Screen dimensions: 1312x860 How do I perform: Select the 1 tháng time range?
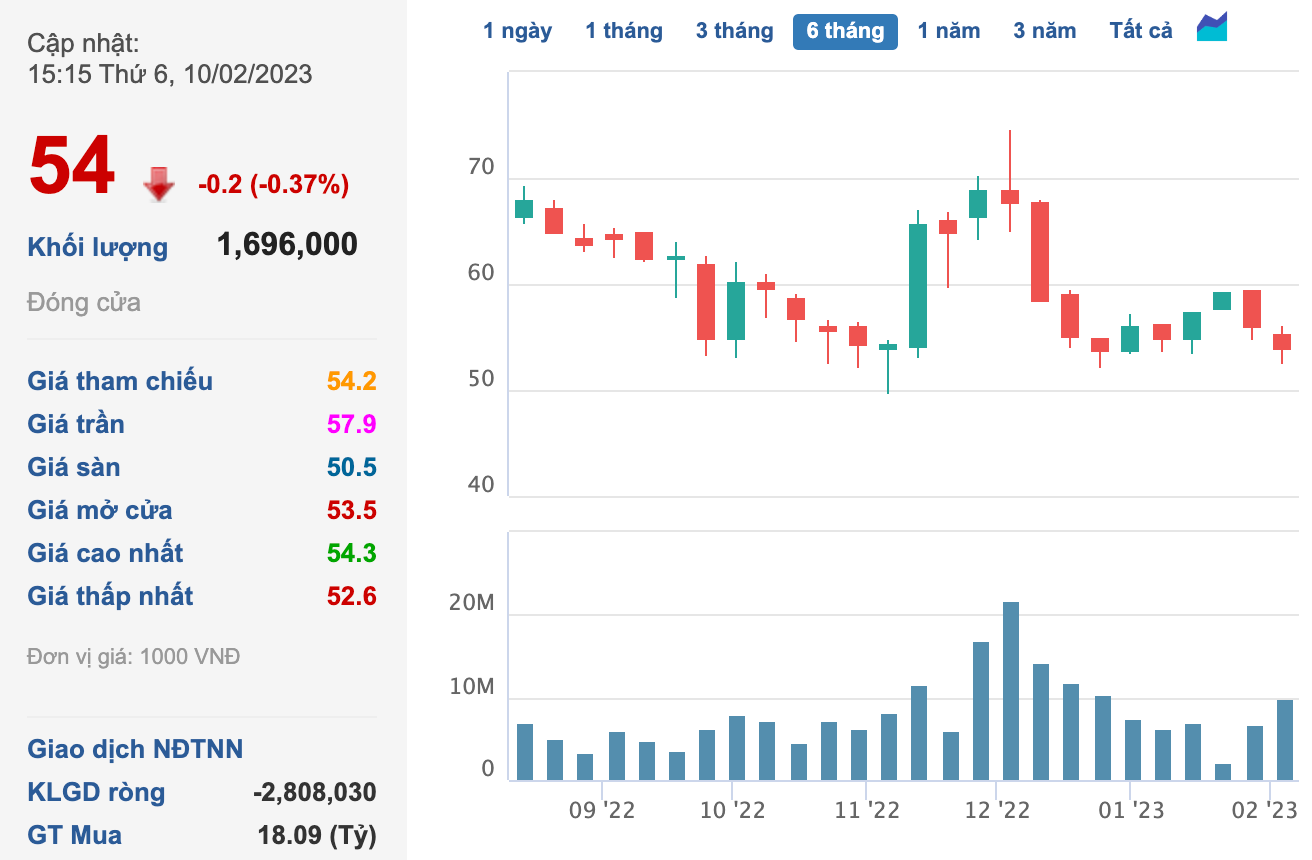pyautogui.click(x=624, y=31)
